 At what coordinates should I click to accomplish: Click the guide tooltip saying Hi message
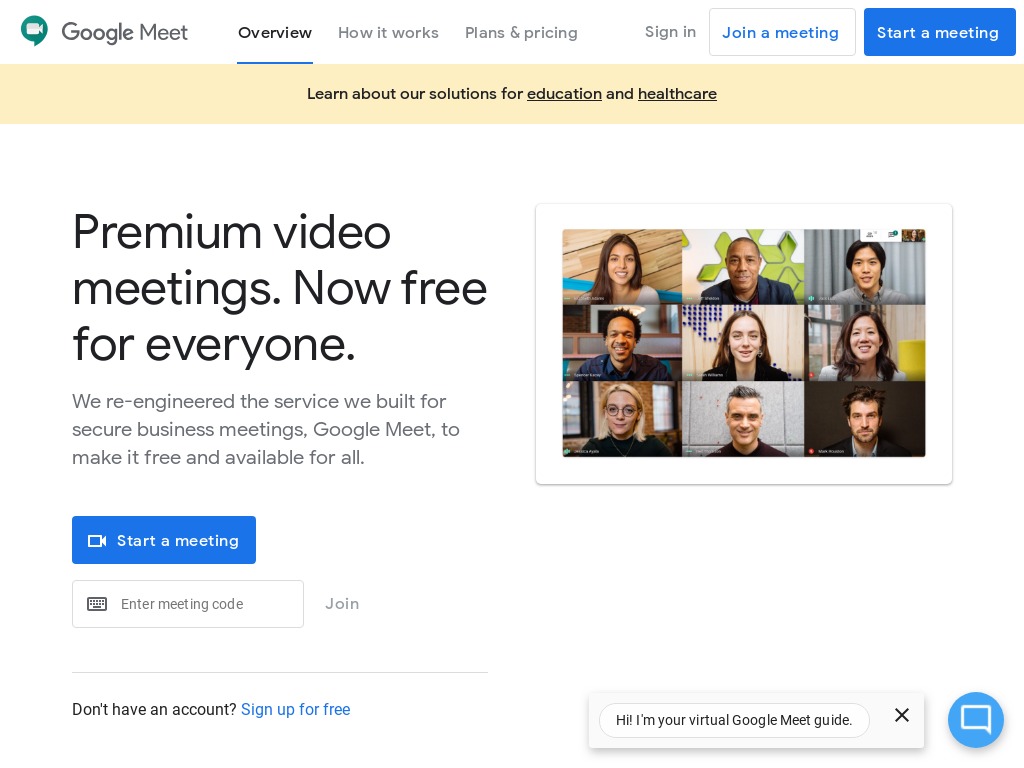click(734, 720)
